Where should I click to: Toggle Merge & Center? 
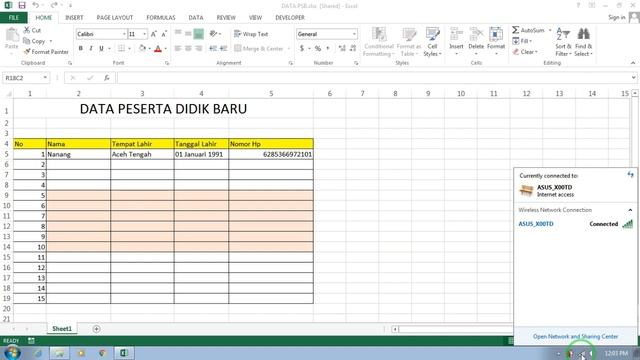click(x=259, y=48)
